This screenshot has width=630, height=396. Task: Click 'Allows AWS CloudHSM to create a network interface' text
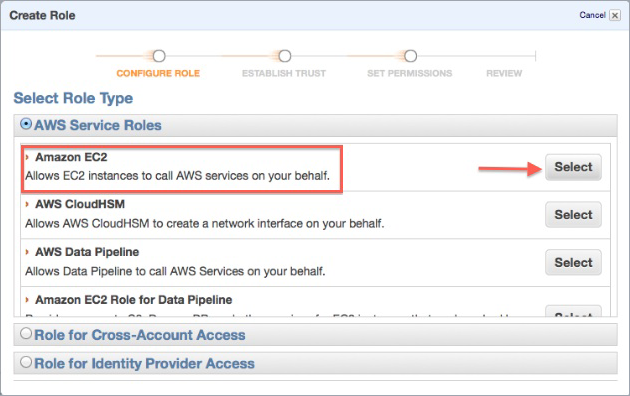[205, 223]
